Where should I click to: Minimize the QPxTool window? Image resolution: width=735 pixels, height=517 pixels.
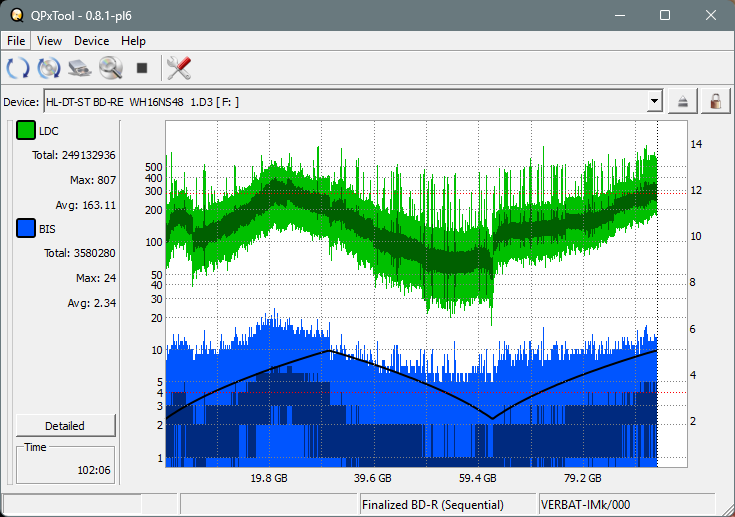(x=620, y=15)
